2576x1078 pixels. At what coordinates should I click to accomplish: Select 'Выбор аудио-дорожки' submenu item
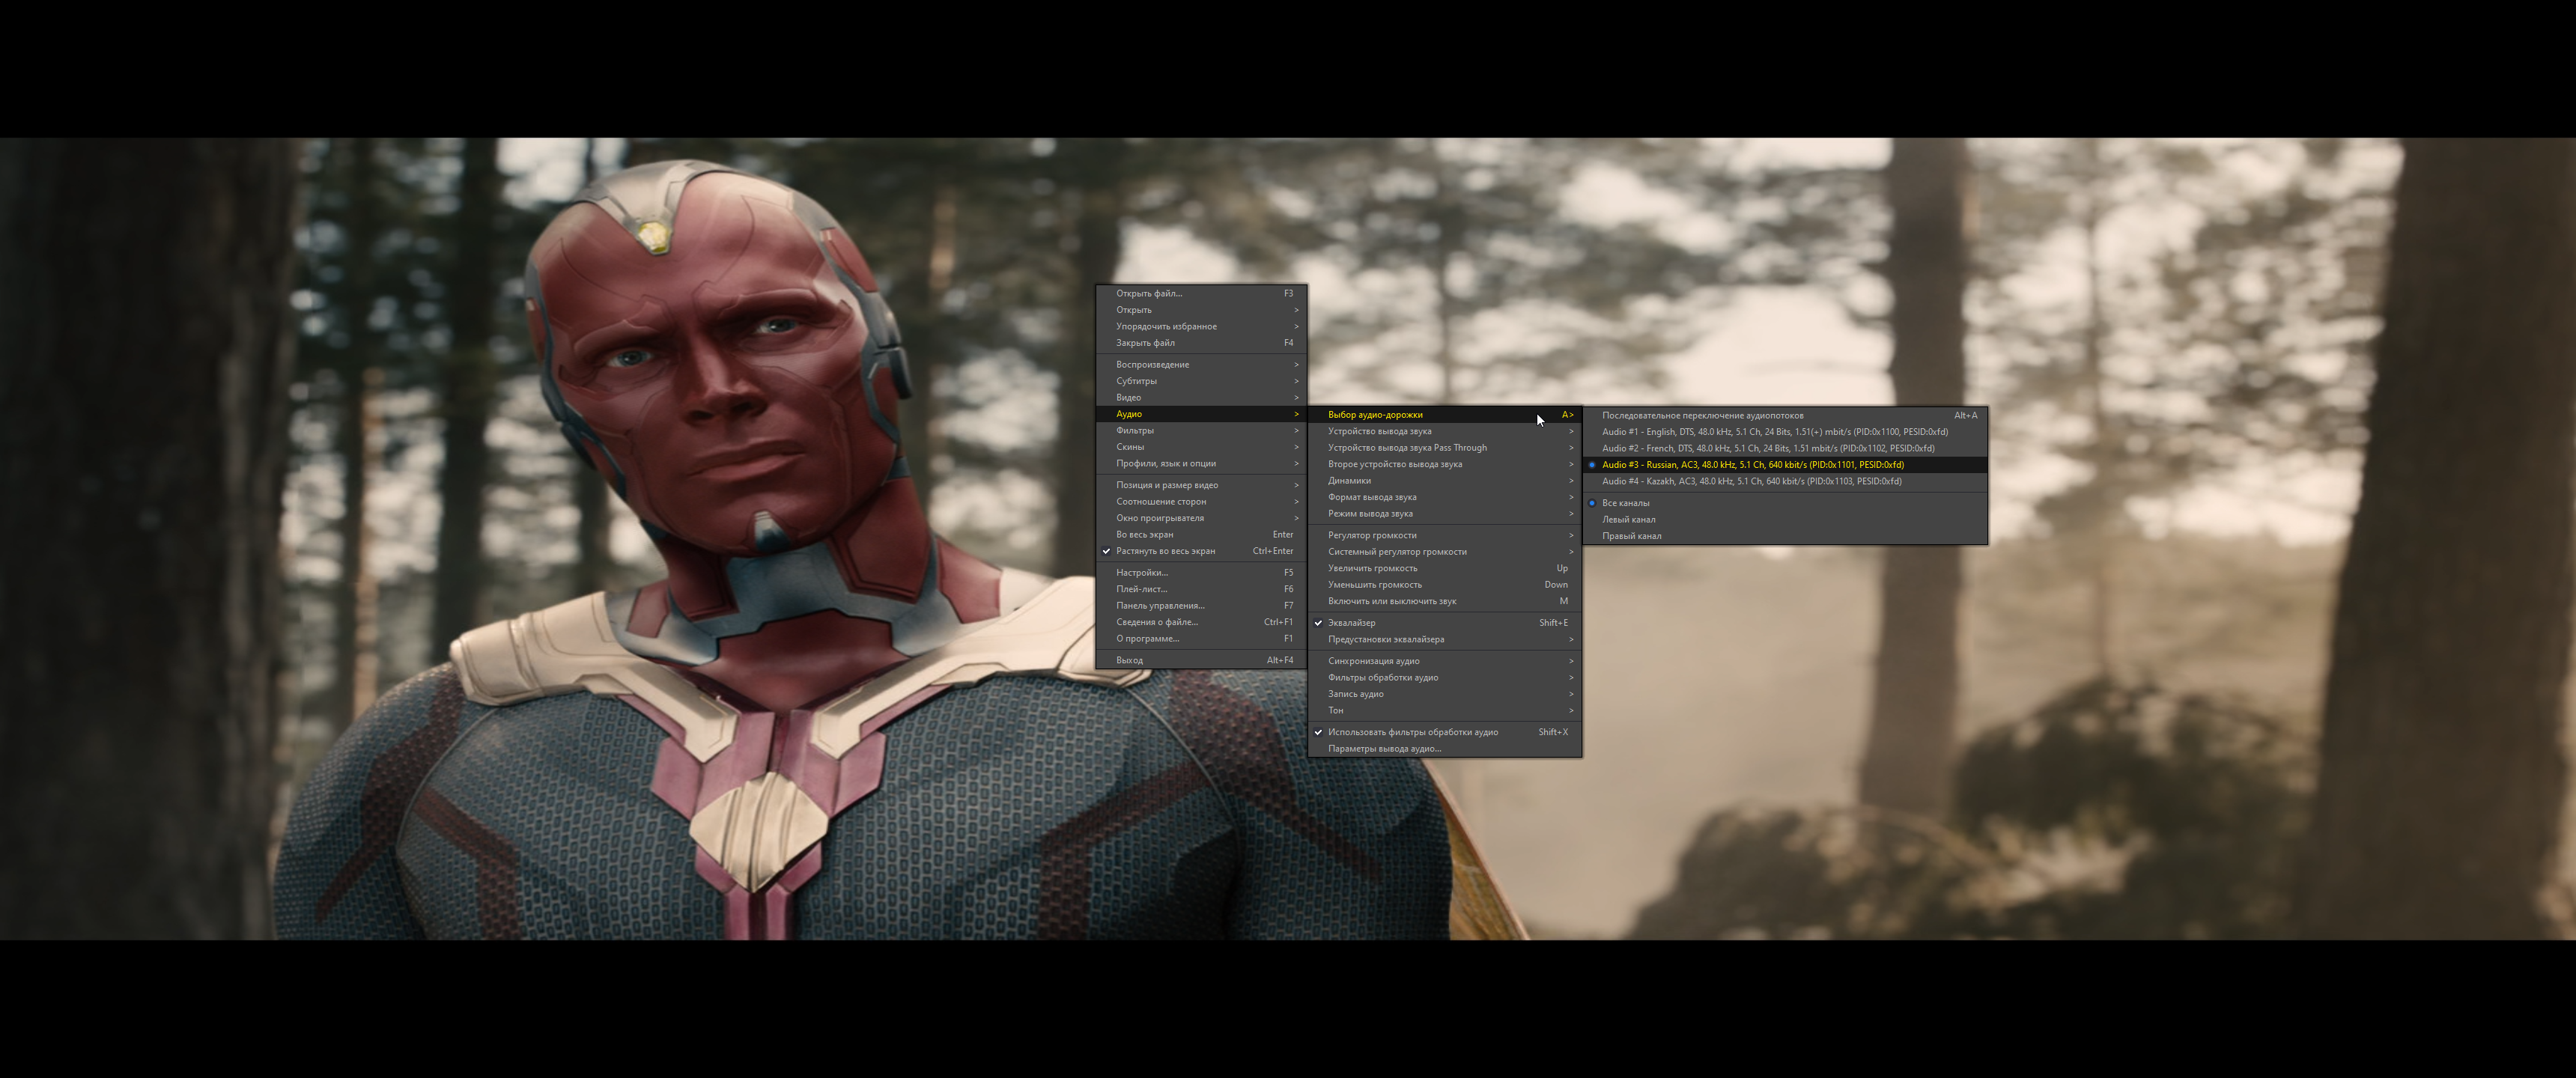(1445, 415)
